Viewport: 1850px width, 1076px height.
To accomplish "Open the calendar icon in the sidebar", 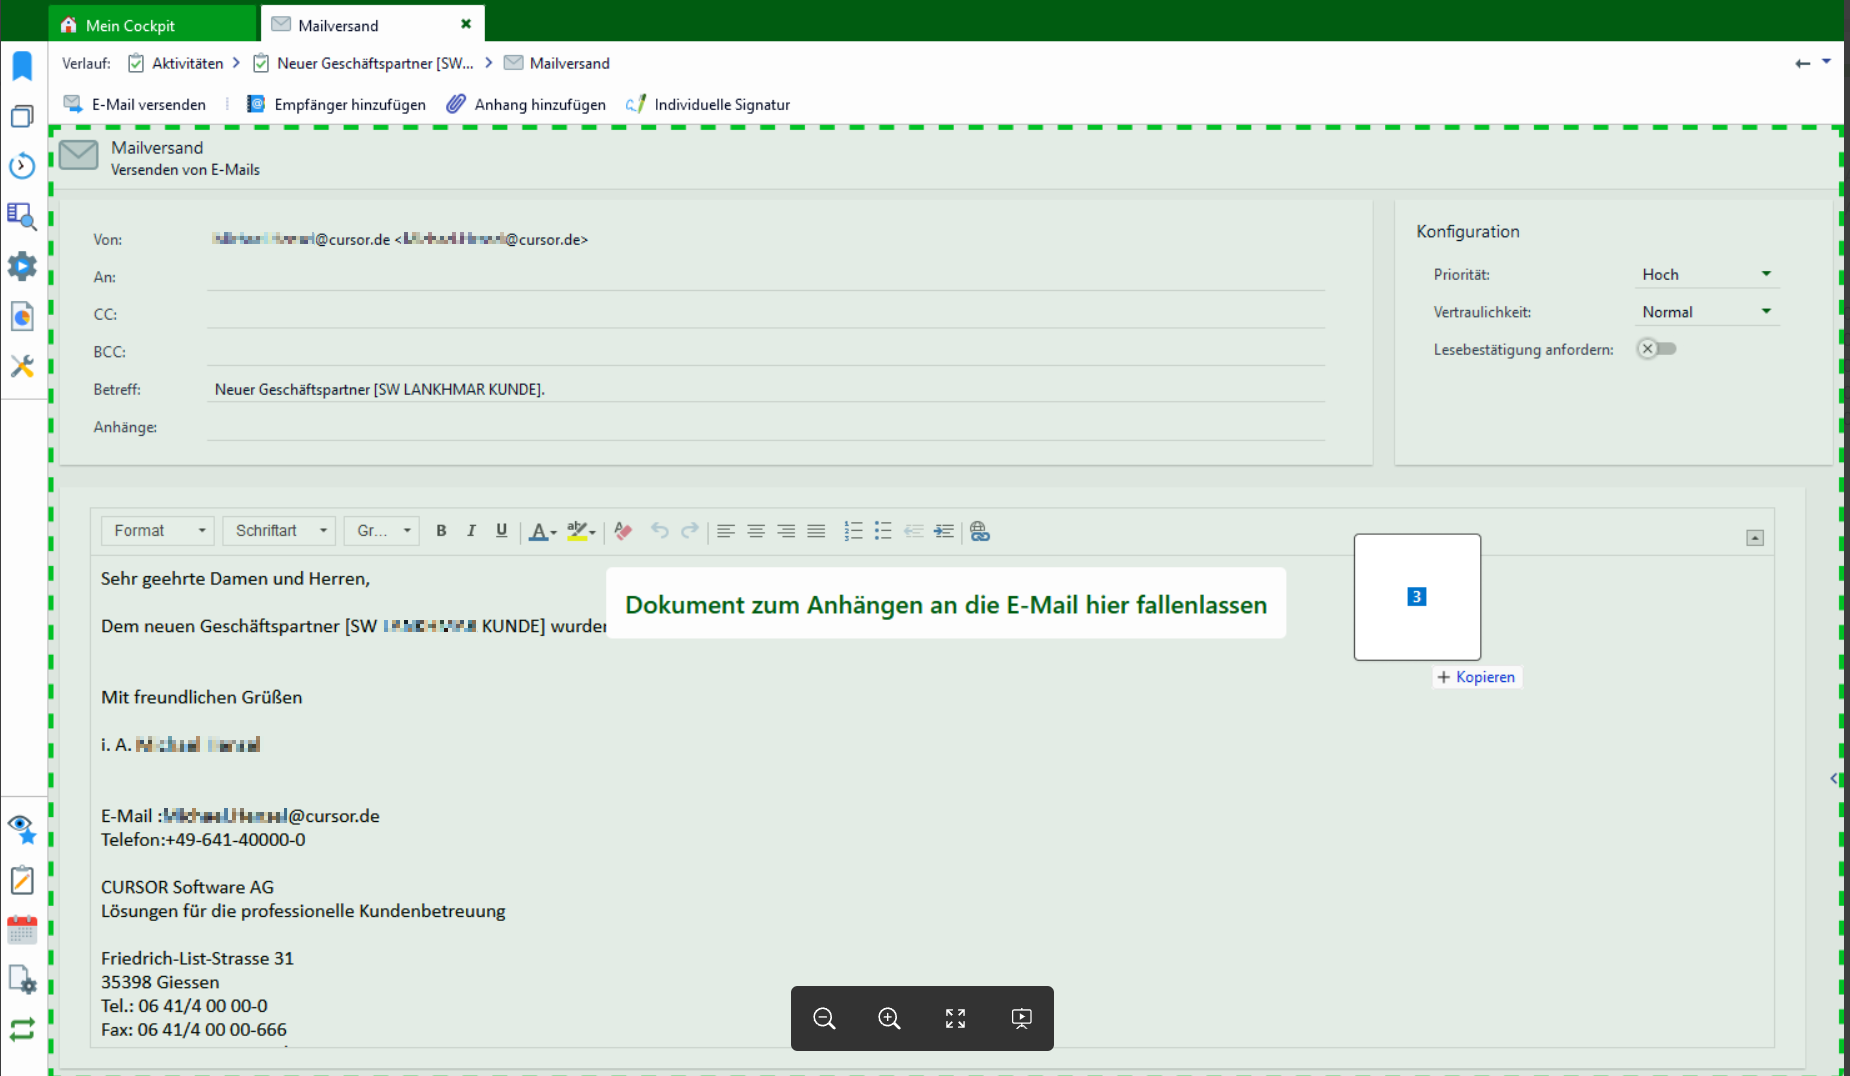I will click(22, 930).
